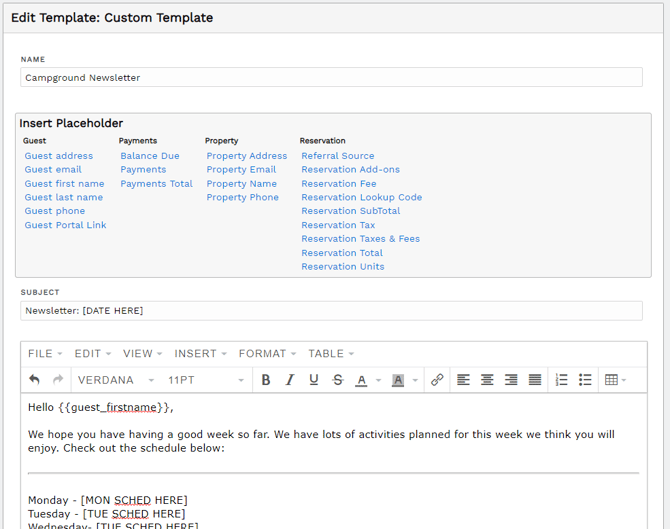Viewport: 670px width, 529px height.
Task: Insert the Reservation Lookup Code placeholder
Action: pyautogui.click(x=362, y=197)
